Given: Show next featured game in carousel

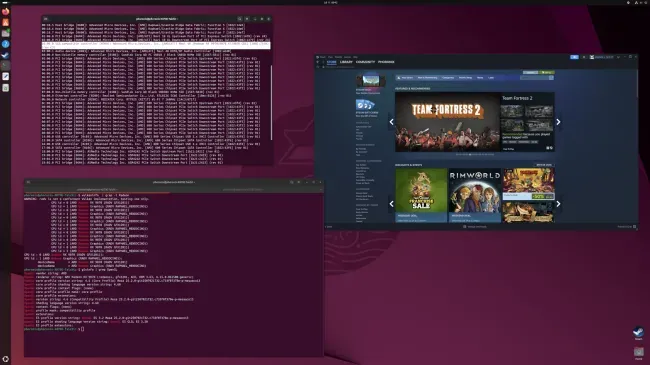Looking at the screenshot, I should pos(558,122).
